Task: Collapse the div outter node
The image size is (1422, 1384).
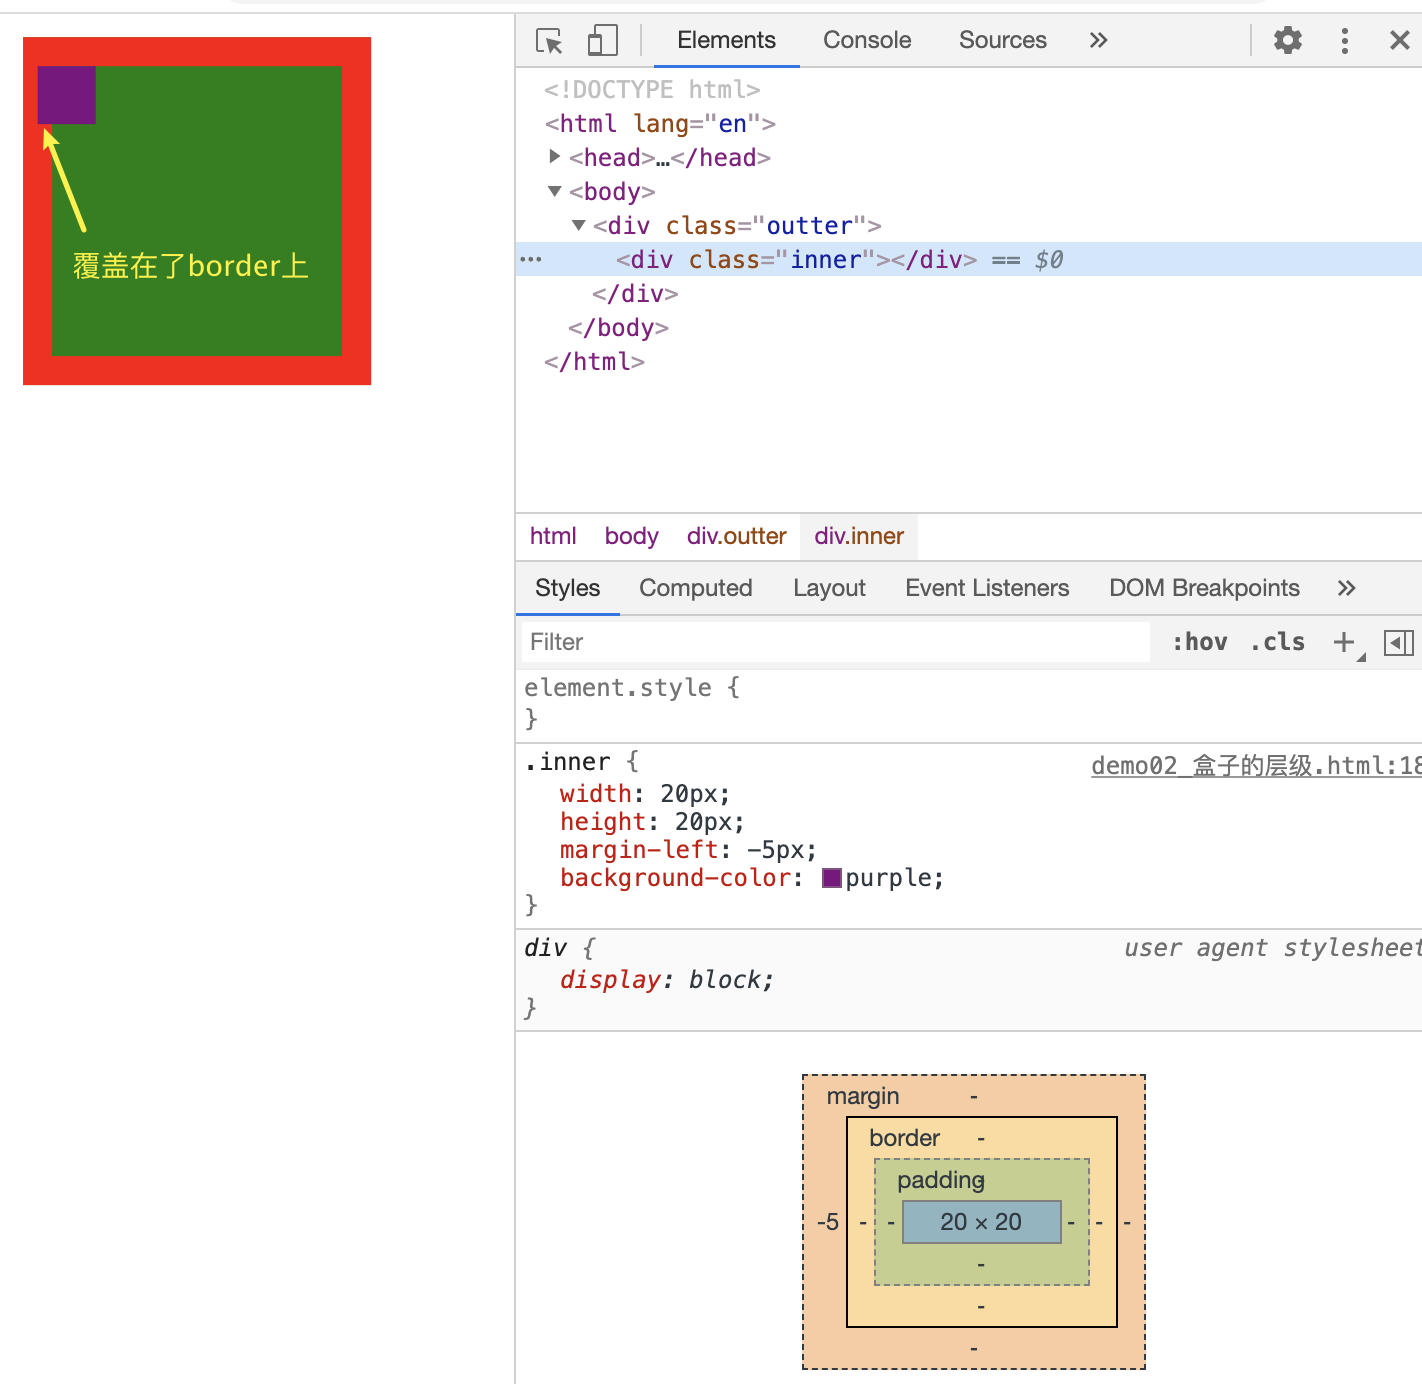Action: [x=578, y=225]
